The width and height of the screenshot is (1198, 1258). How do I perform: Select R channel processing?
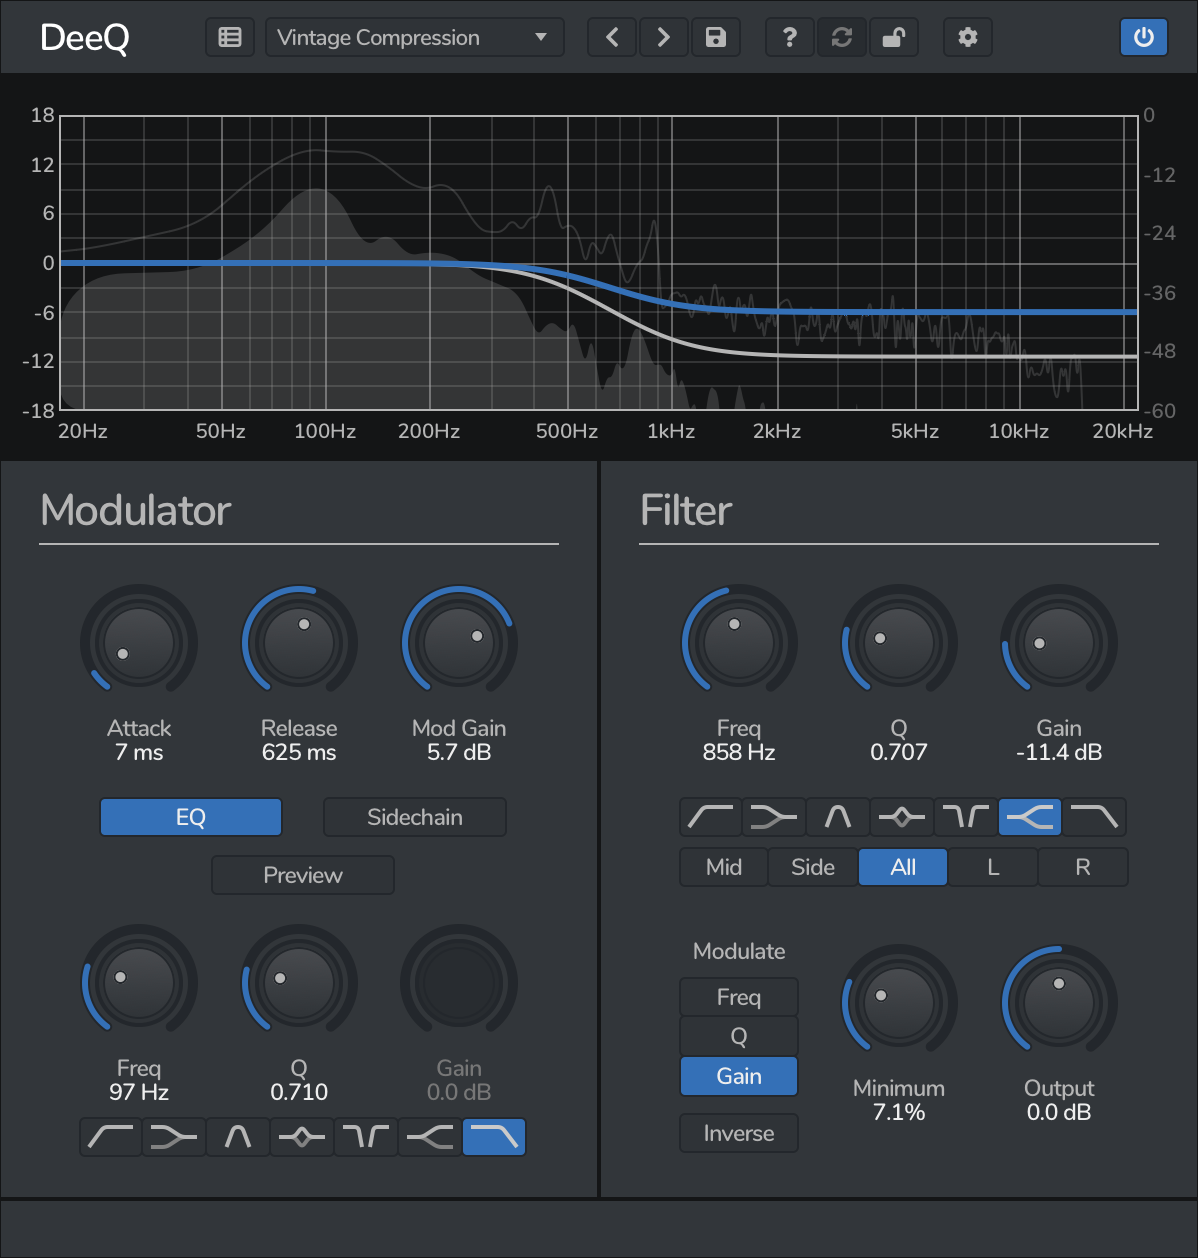pos(1083,867)
